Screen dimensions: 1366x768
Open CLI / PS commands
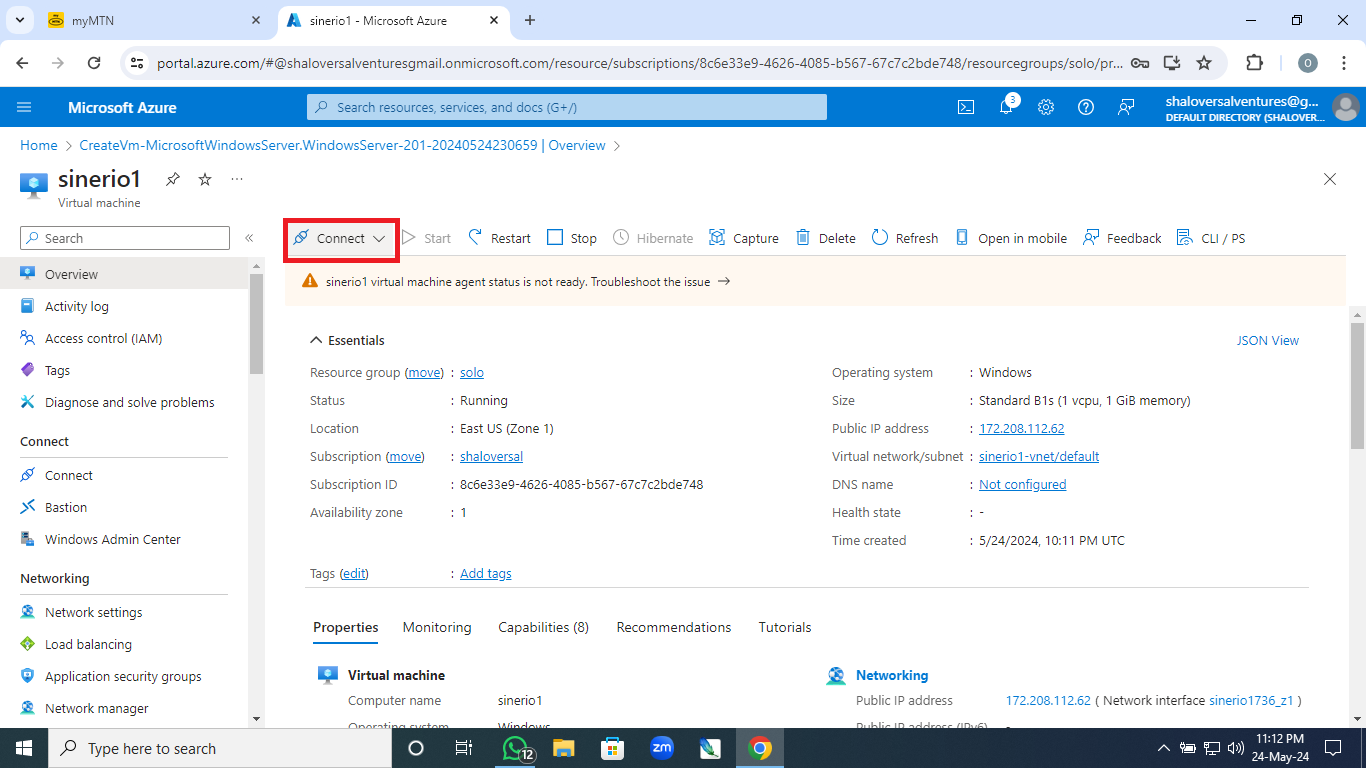[1211, 238]
